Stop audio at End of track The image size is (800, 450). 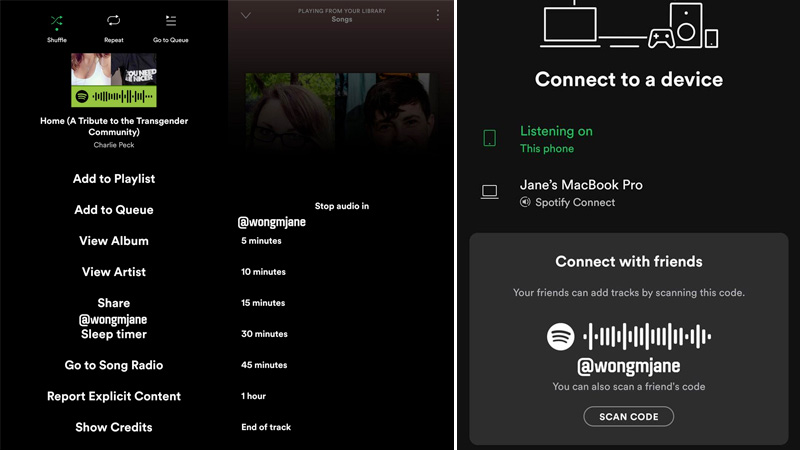pyautogui.click(x=266, y=427)
